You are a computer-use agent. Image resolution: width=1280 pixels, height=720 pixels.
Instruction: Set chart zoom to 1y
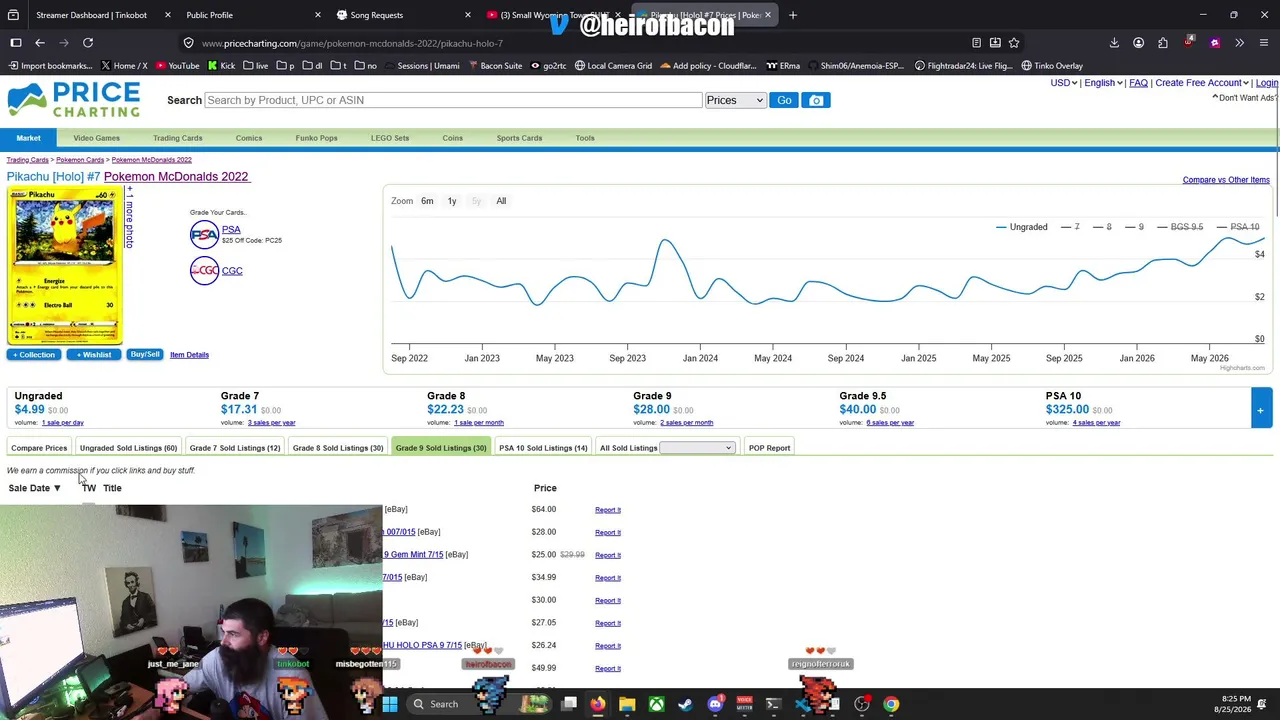452,201
